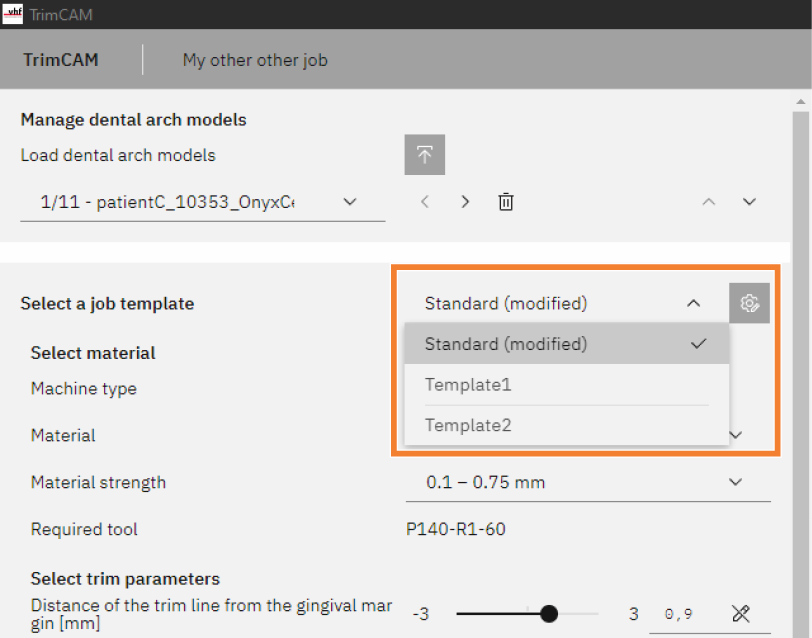Click the down chevron beside the trash icon
The height and width of the screenshot is (638, 812).
749,202
